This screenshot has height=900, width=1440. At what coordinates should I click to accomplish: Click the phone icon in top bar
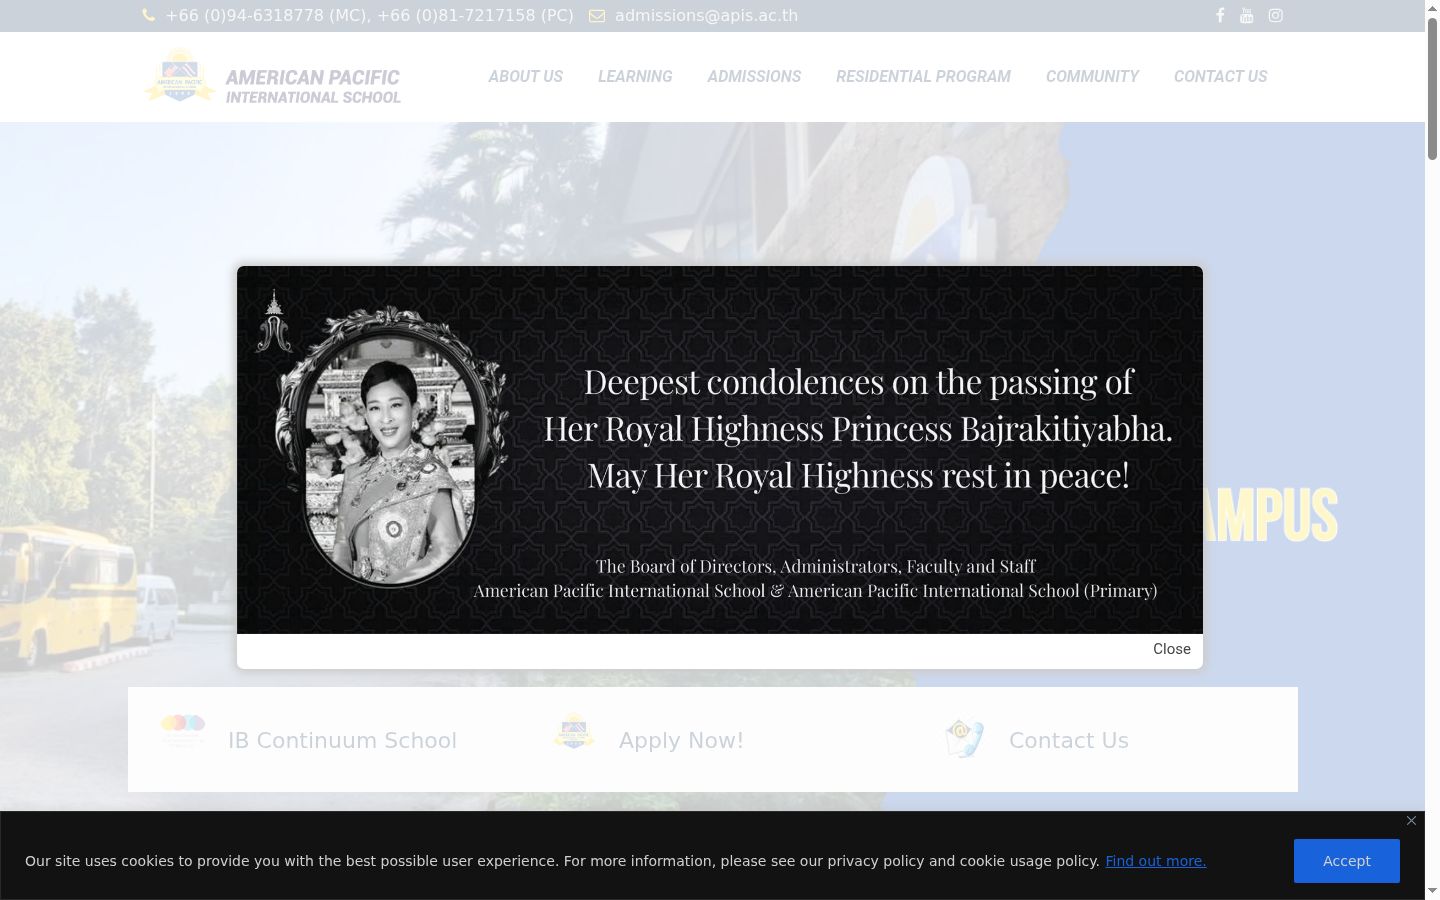149,16
